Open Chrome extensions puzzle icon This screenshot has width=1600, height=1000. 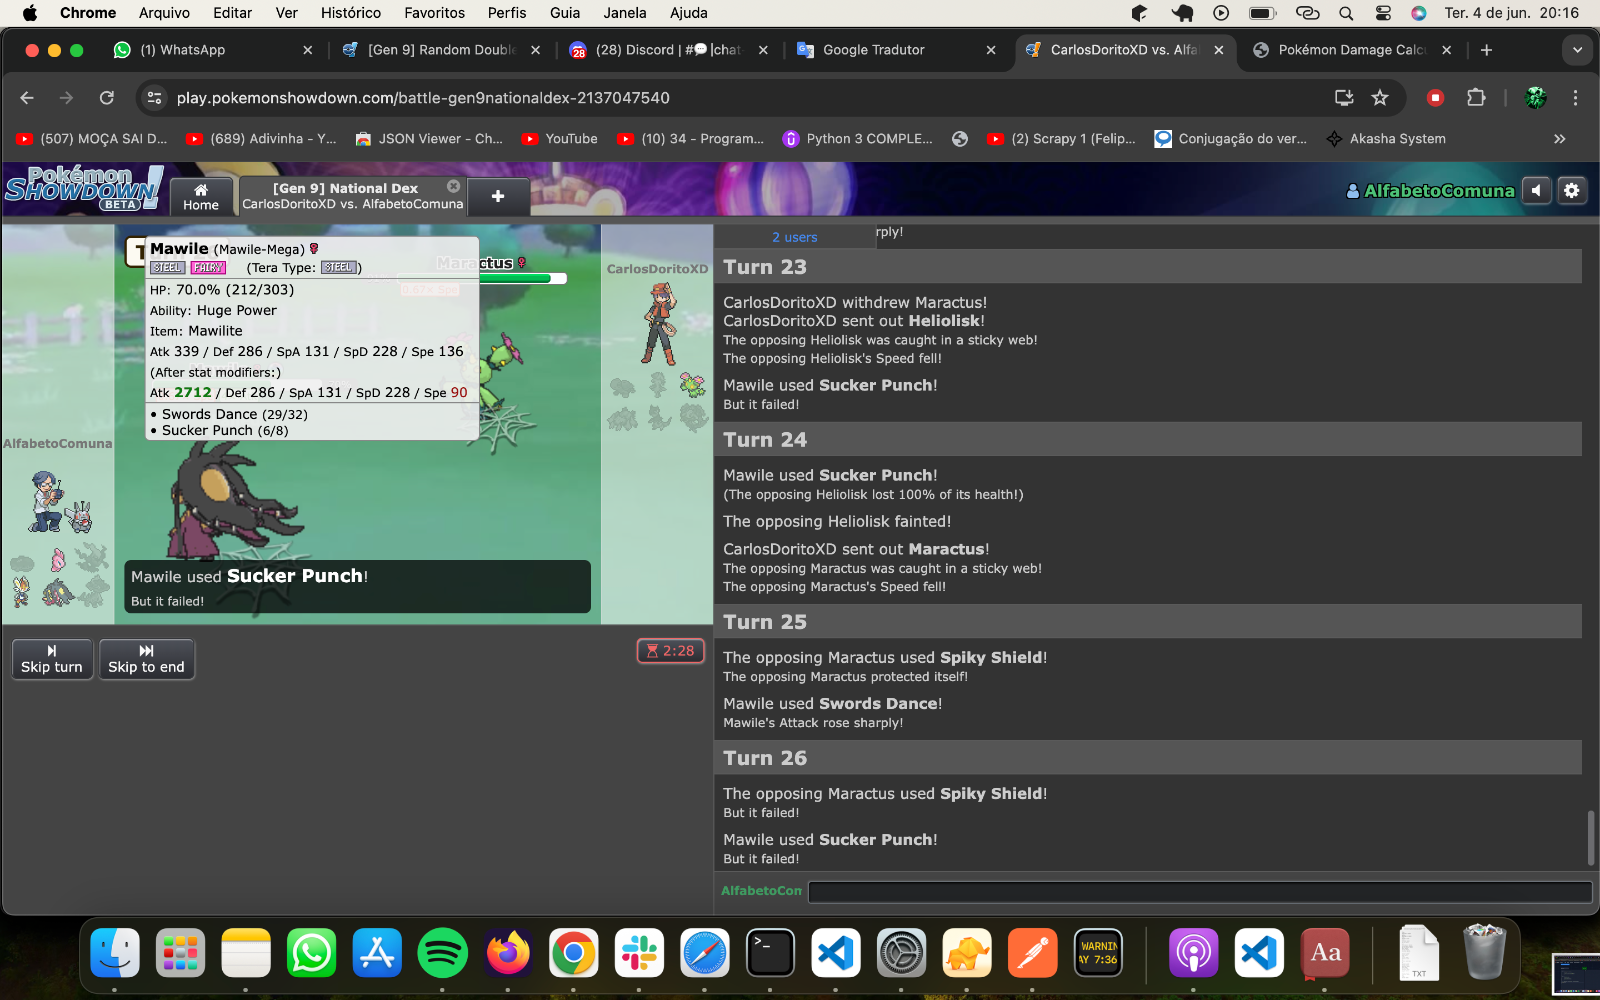1476,97
